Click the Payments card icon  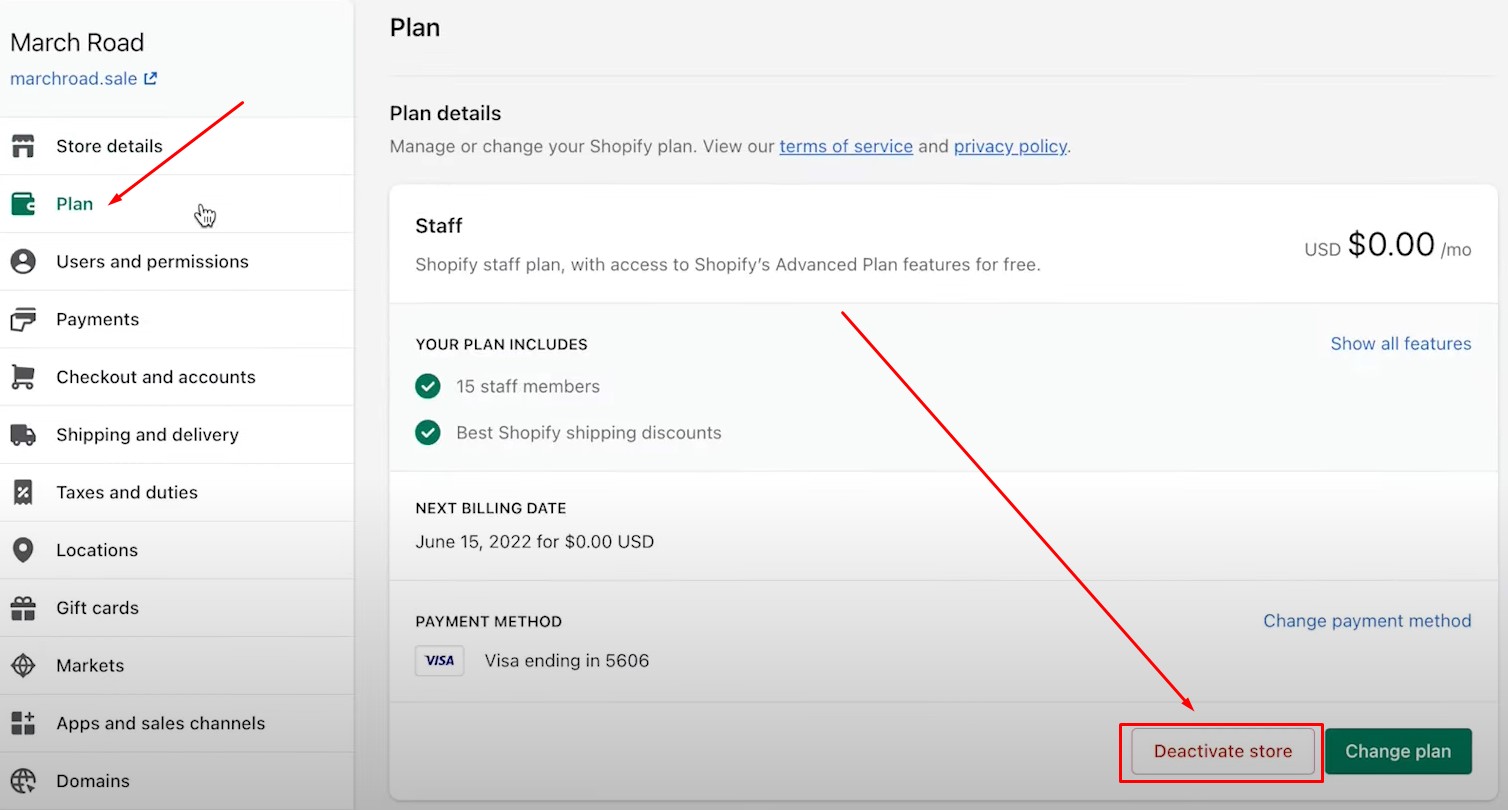23,320
